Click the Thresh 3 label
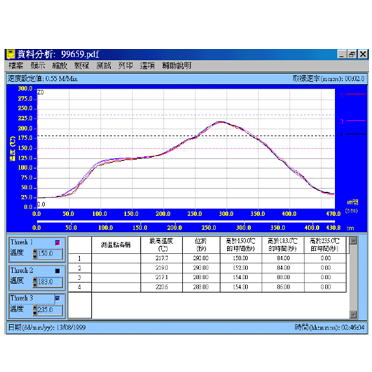The height and width of the screenshot is (372, 372). (22, 298)
